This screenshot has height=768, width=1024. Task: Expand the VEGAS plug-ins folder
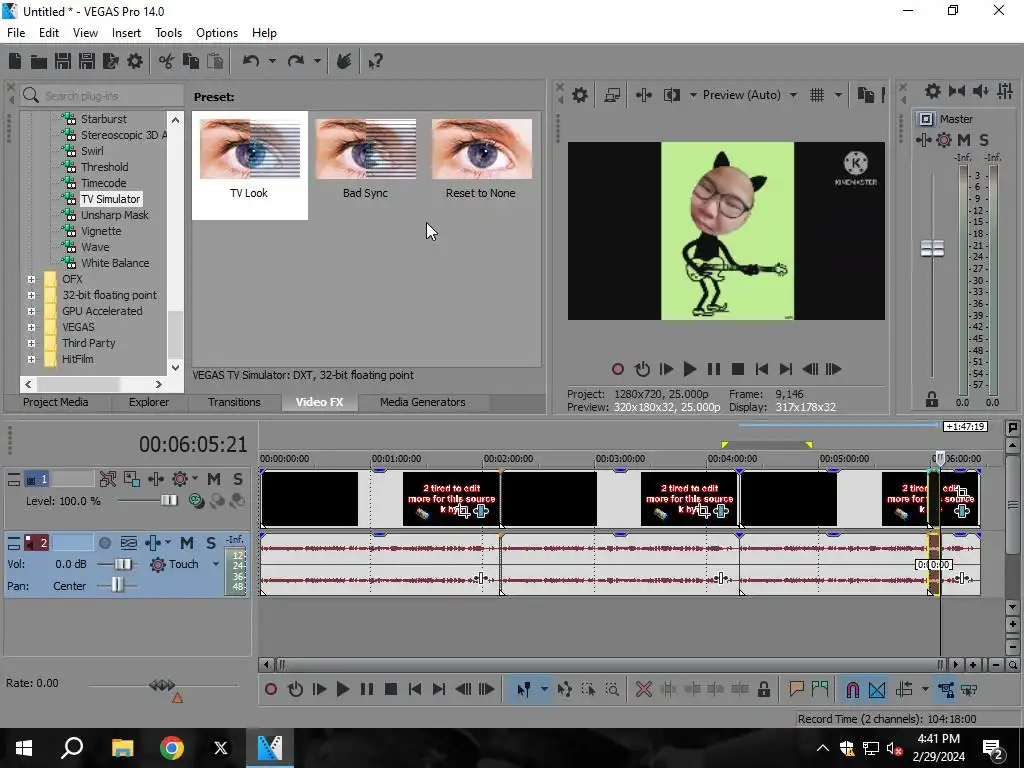point(31,327)
